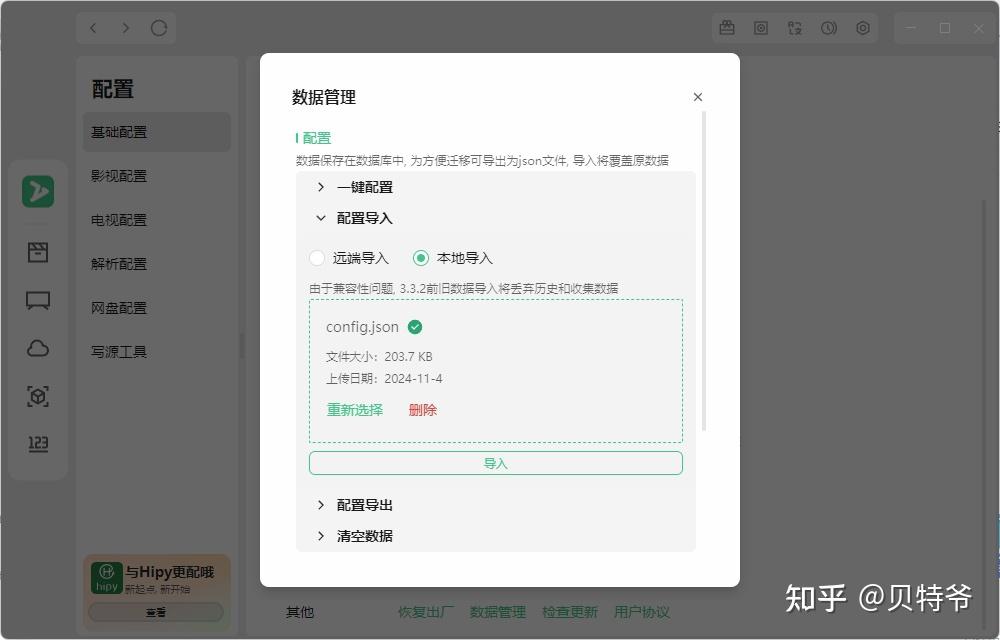This screenshot has width=1000, height=640.
Task: Click 删除 to delete the uploaded file
Action: [423, 410]
